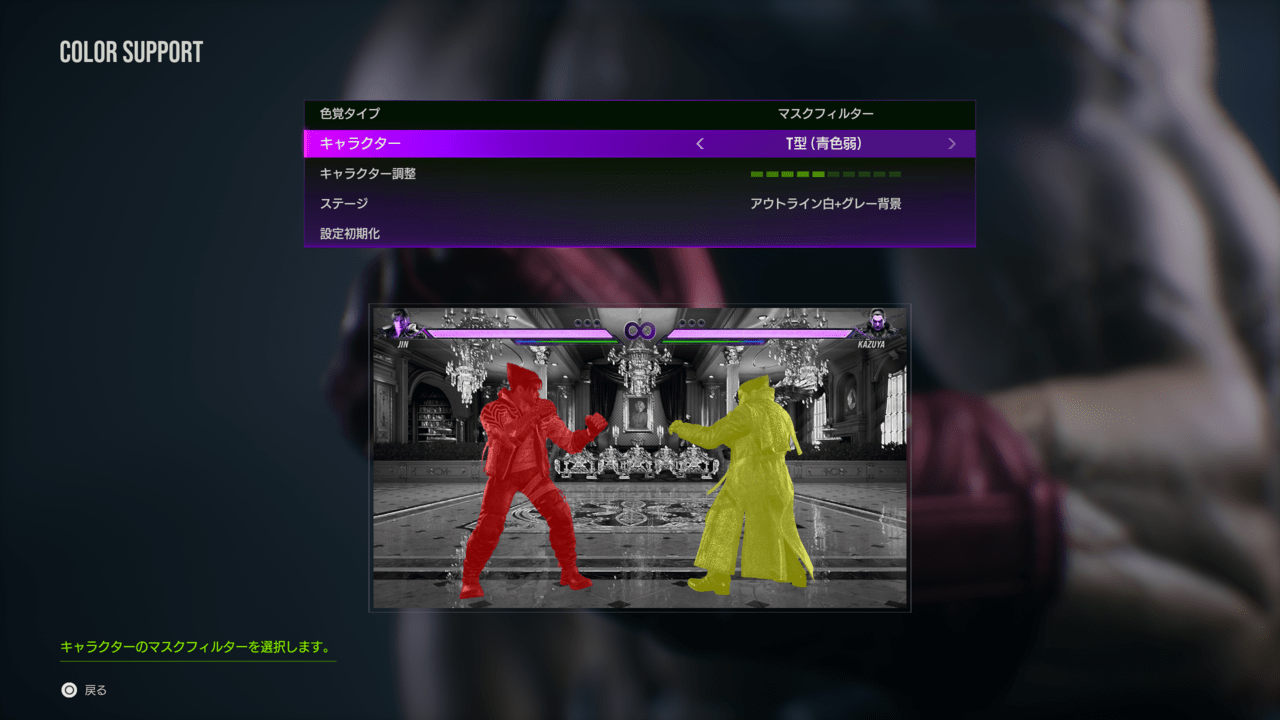Adjust the キャラクター調整 green segment bar

pyautogui.click(x=826, y=174)
